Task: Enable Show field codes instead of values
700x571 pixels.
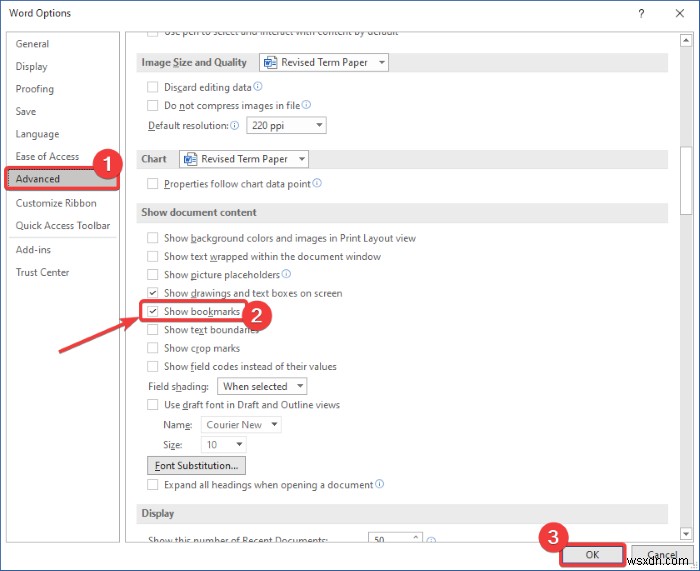Action: pos(153,367)
